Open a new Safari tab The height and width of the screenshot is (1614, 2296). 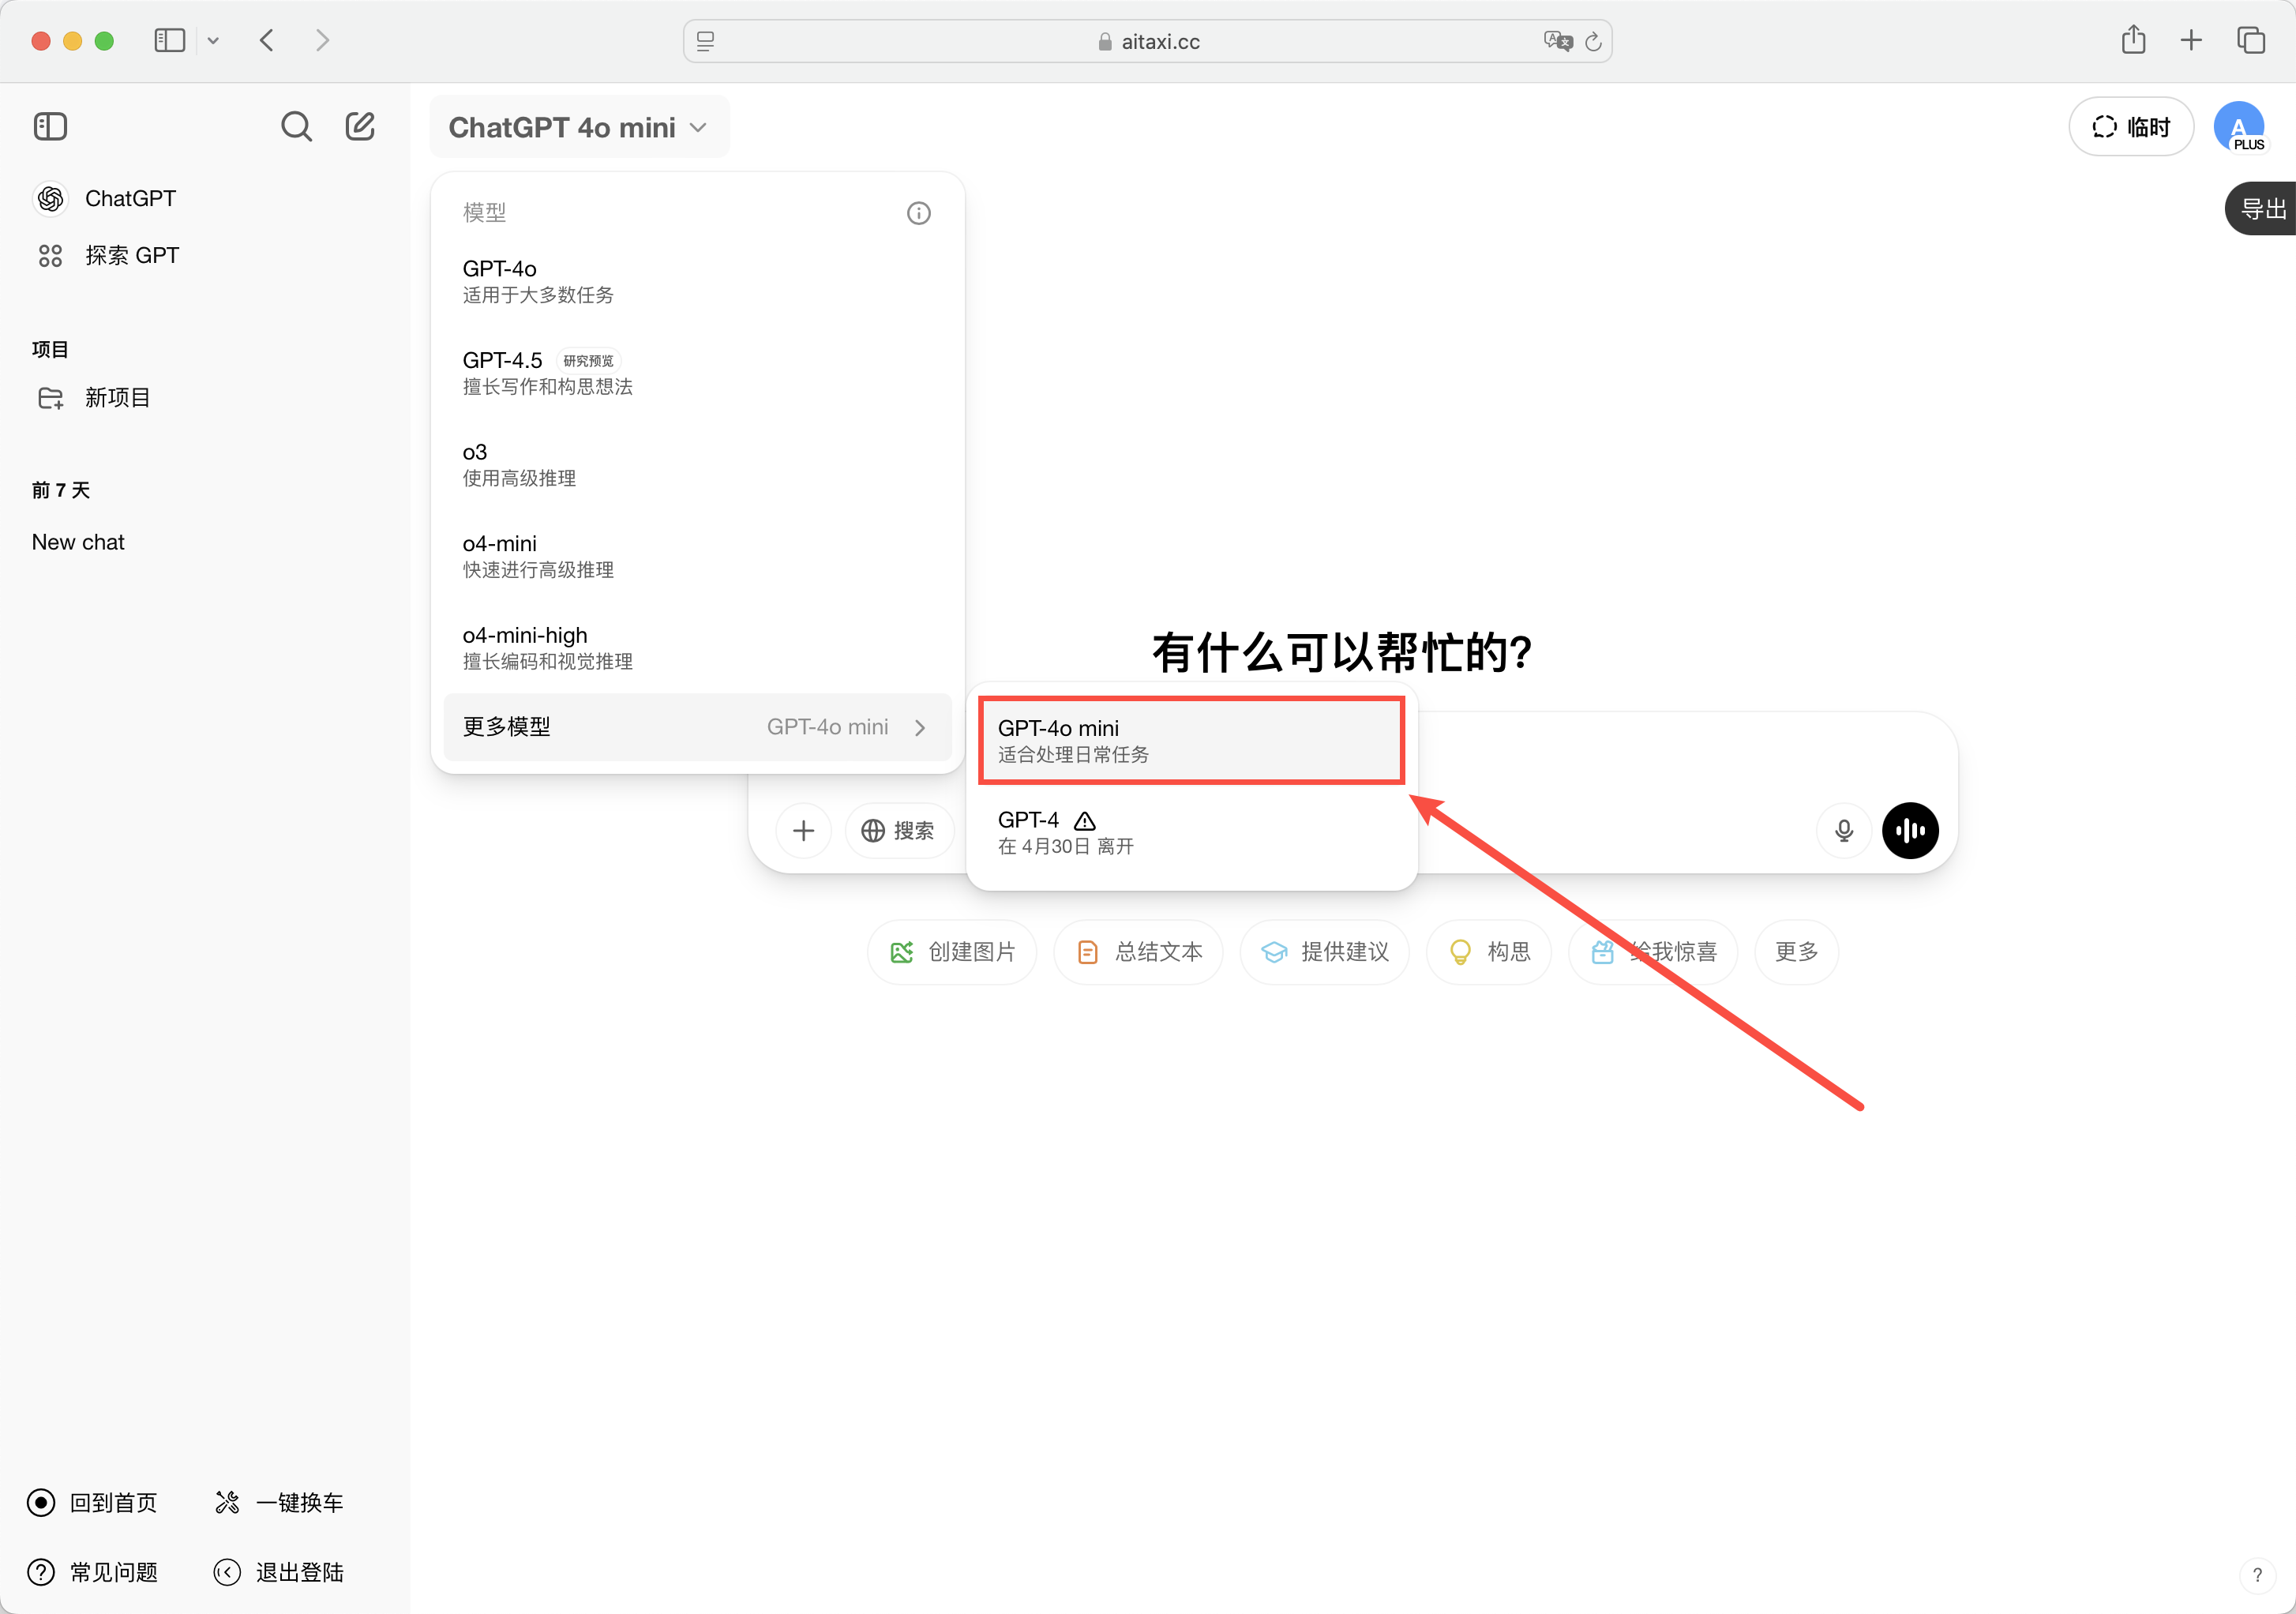[x=2191, y=41]
